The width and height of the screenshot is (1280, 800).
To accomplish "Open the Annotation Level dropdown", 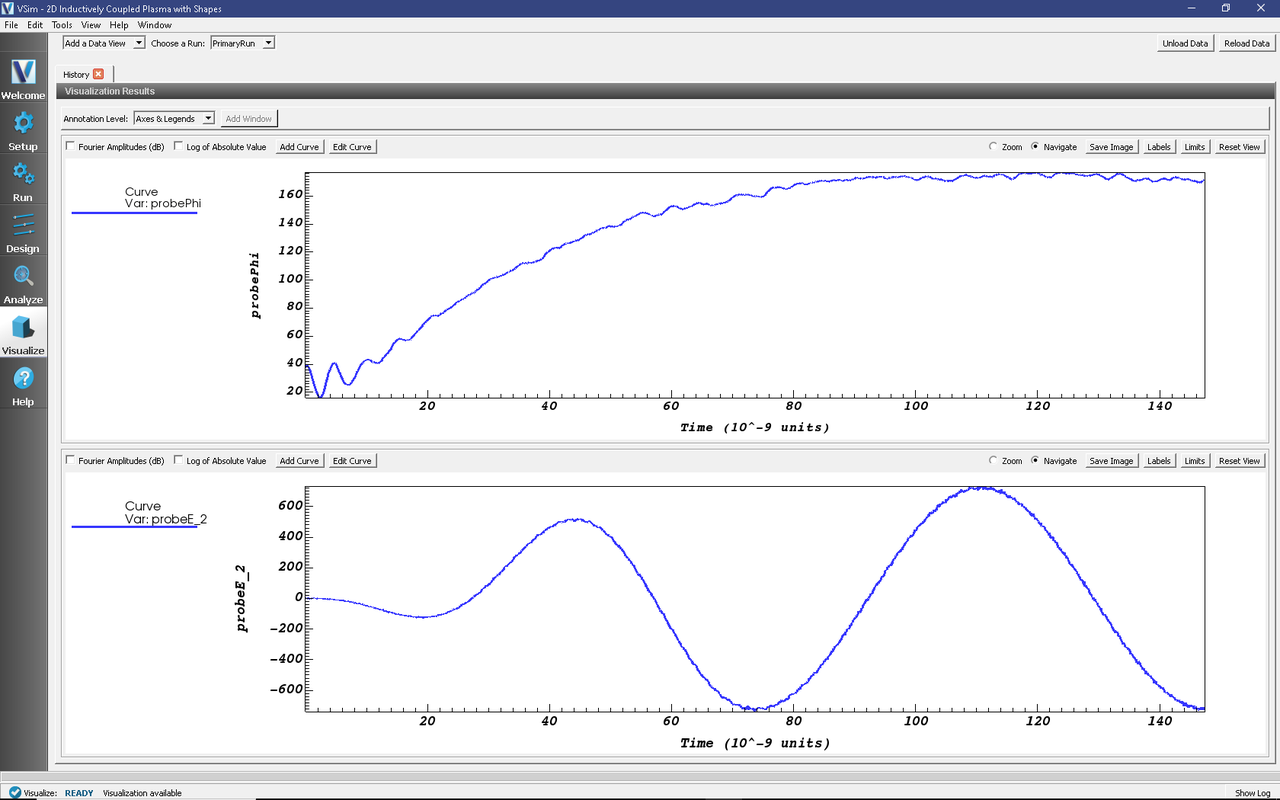I will point(174,118).
